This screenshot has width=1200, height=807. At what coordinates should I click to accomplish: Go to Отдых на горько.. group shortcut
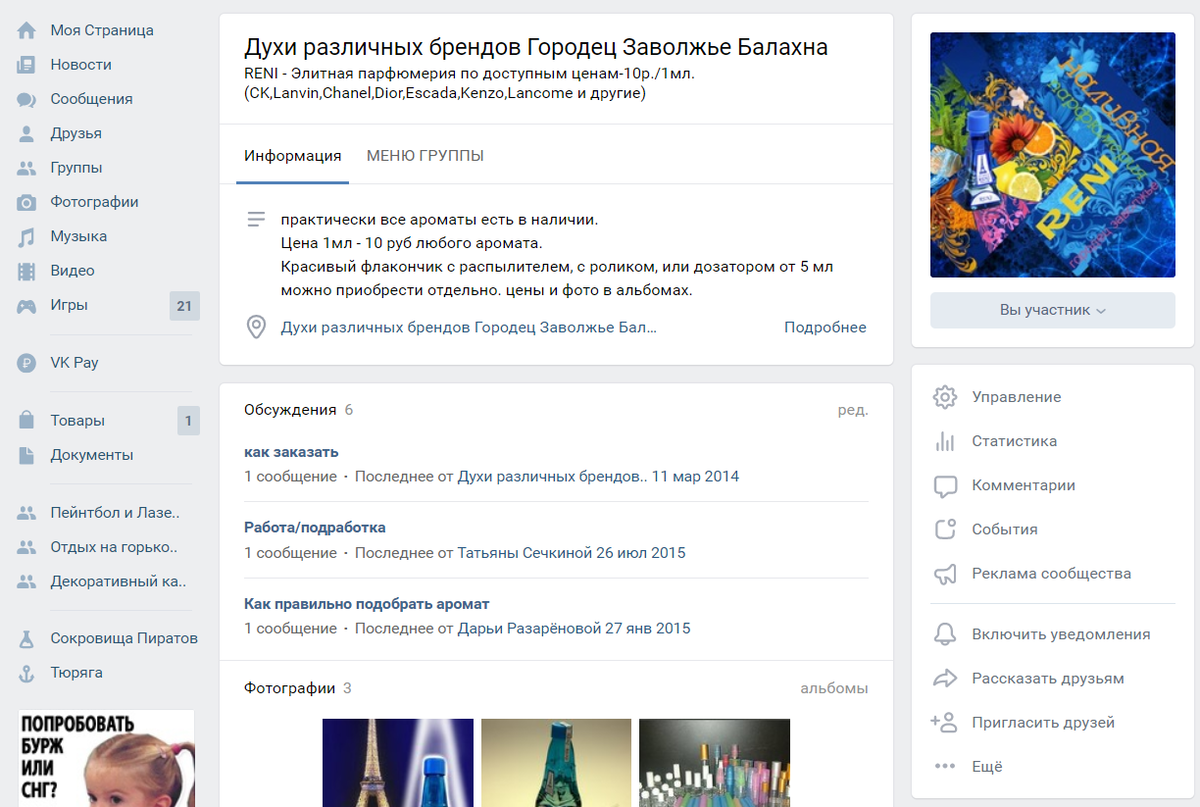114,548
